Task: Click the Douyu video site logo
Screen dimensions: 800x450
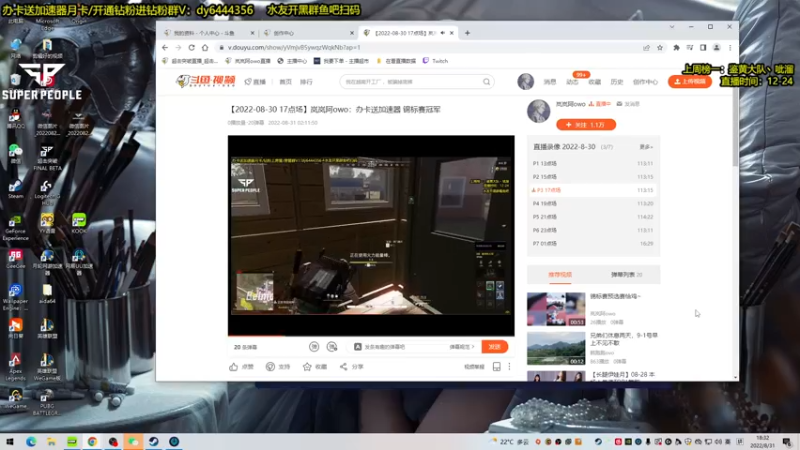Action: click(206, 81)
